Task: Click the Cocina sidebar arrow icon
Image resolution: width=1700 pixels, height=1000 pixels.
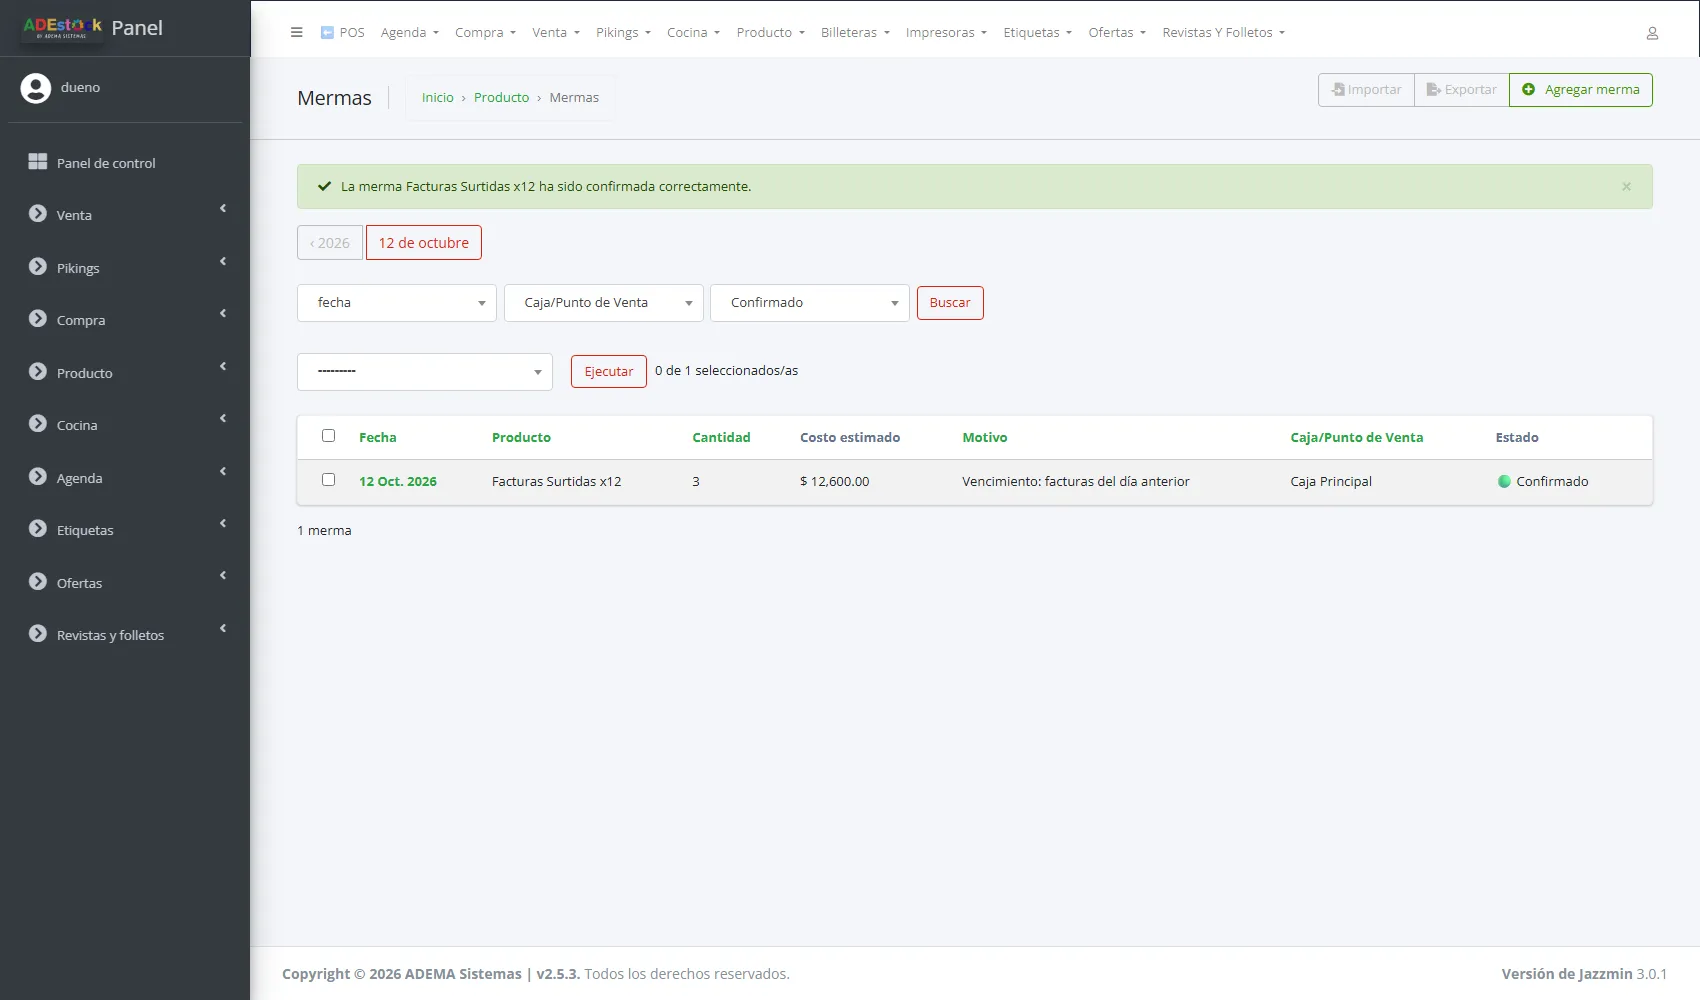Action: [x=38, y=424]
